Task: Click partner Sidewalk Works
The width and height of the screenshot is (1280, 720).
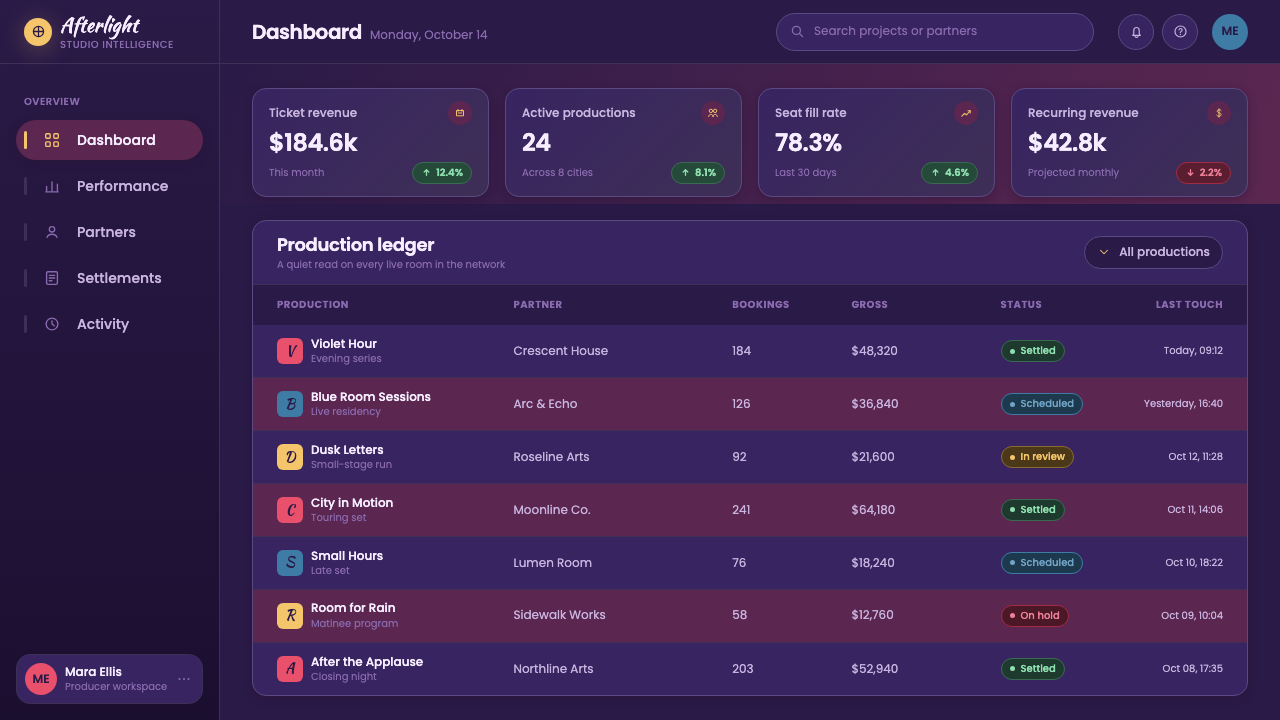Action: [559, 615]
